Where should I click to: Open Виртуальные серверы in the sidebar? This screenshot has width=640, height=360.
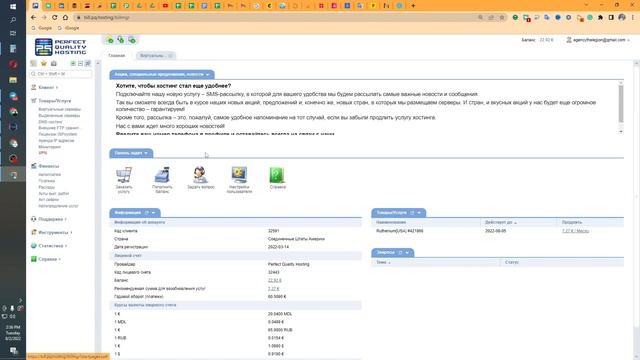click(60, 109)
